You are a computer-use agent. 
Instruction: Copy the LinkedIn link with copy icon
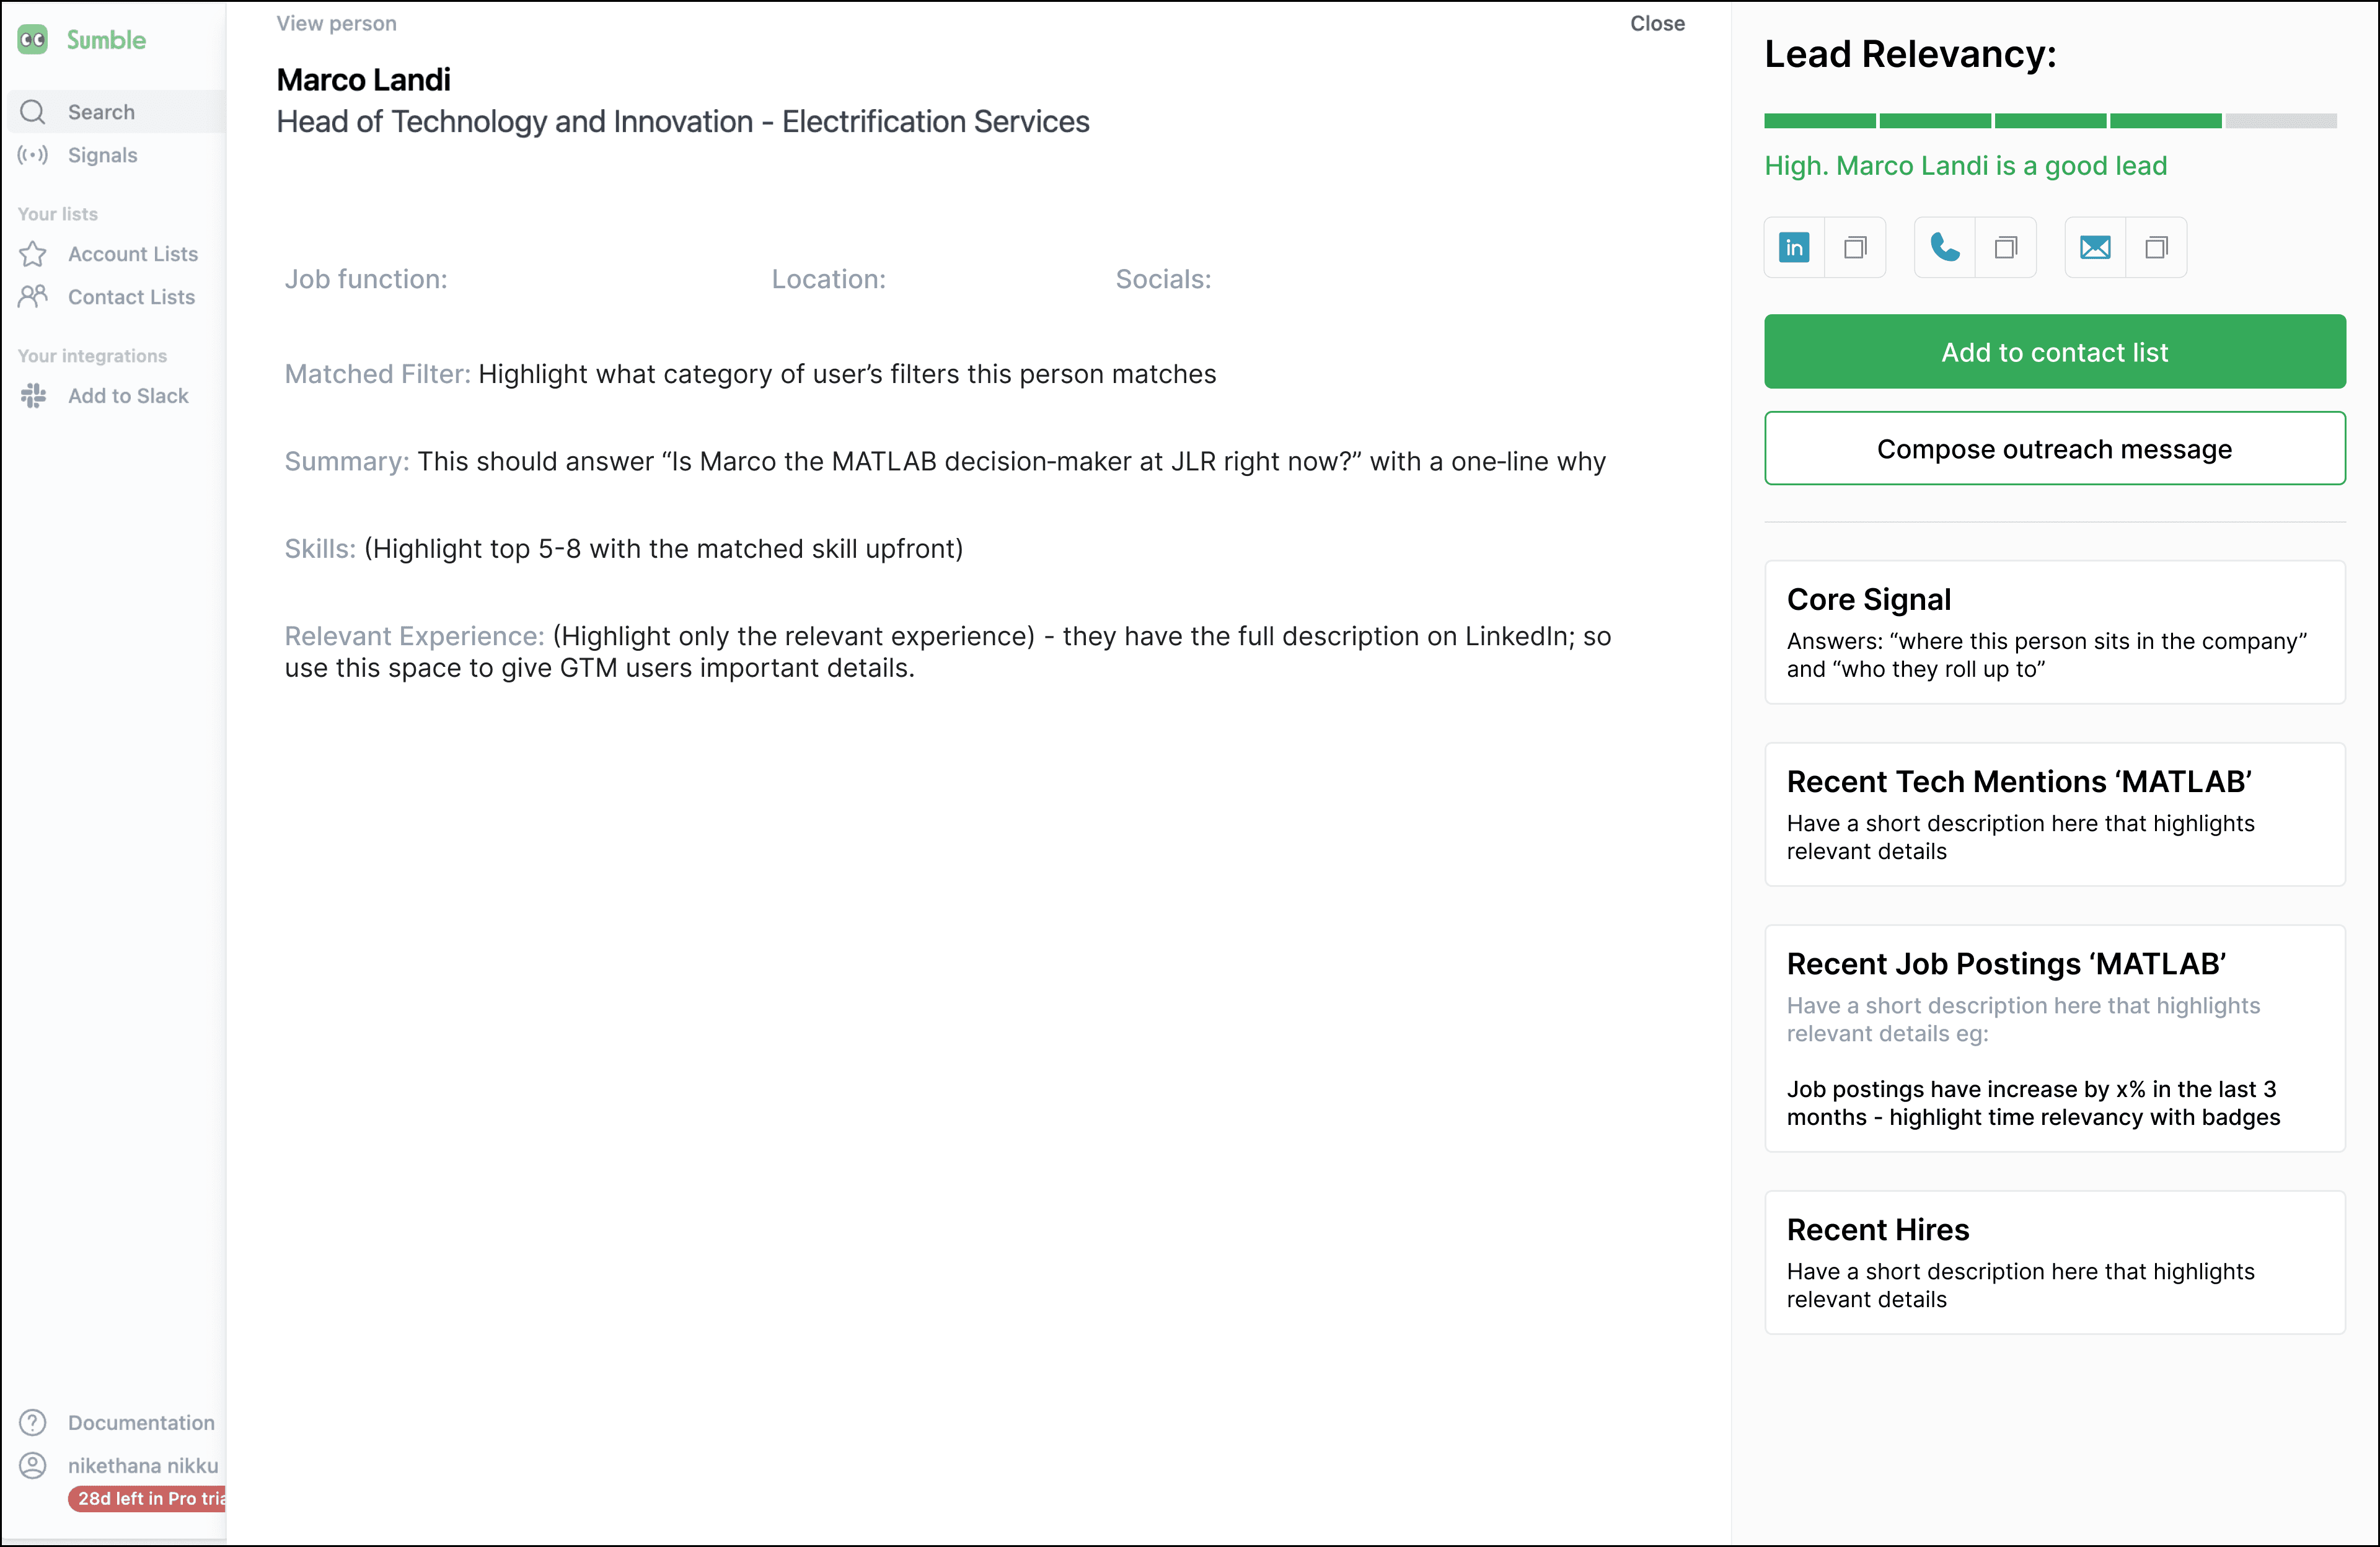click(1855, 247)
